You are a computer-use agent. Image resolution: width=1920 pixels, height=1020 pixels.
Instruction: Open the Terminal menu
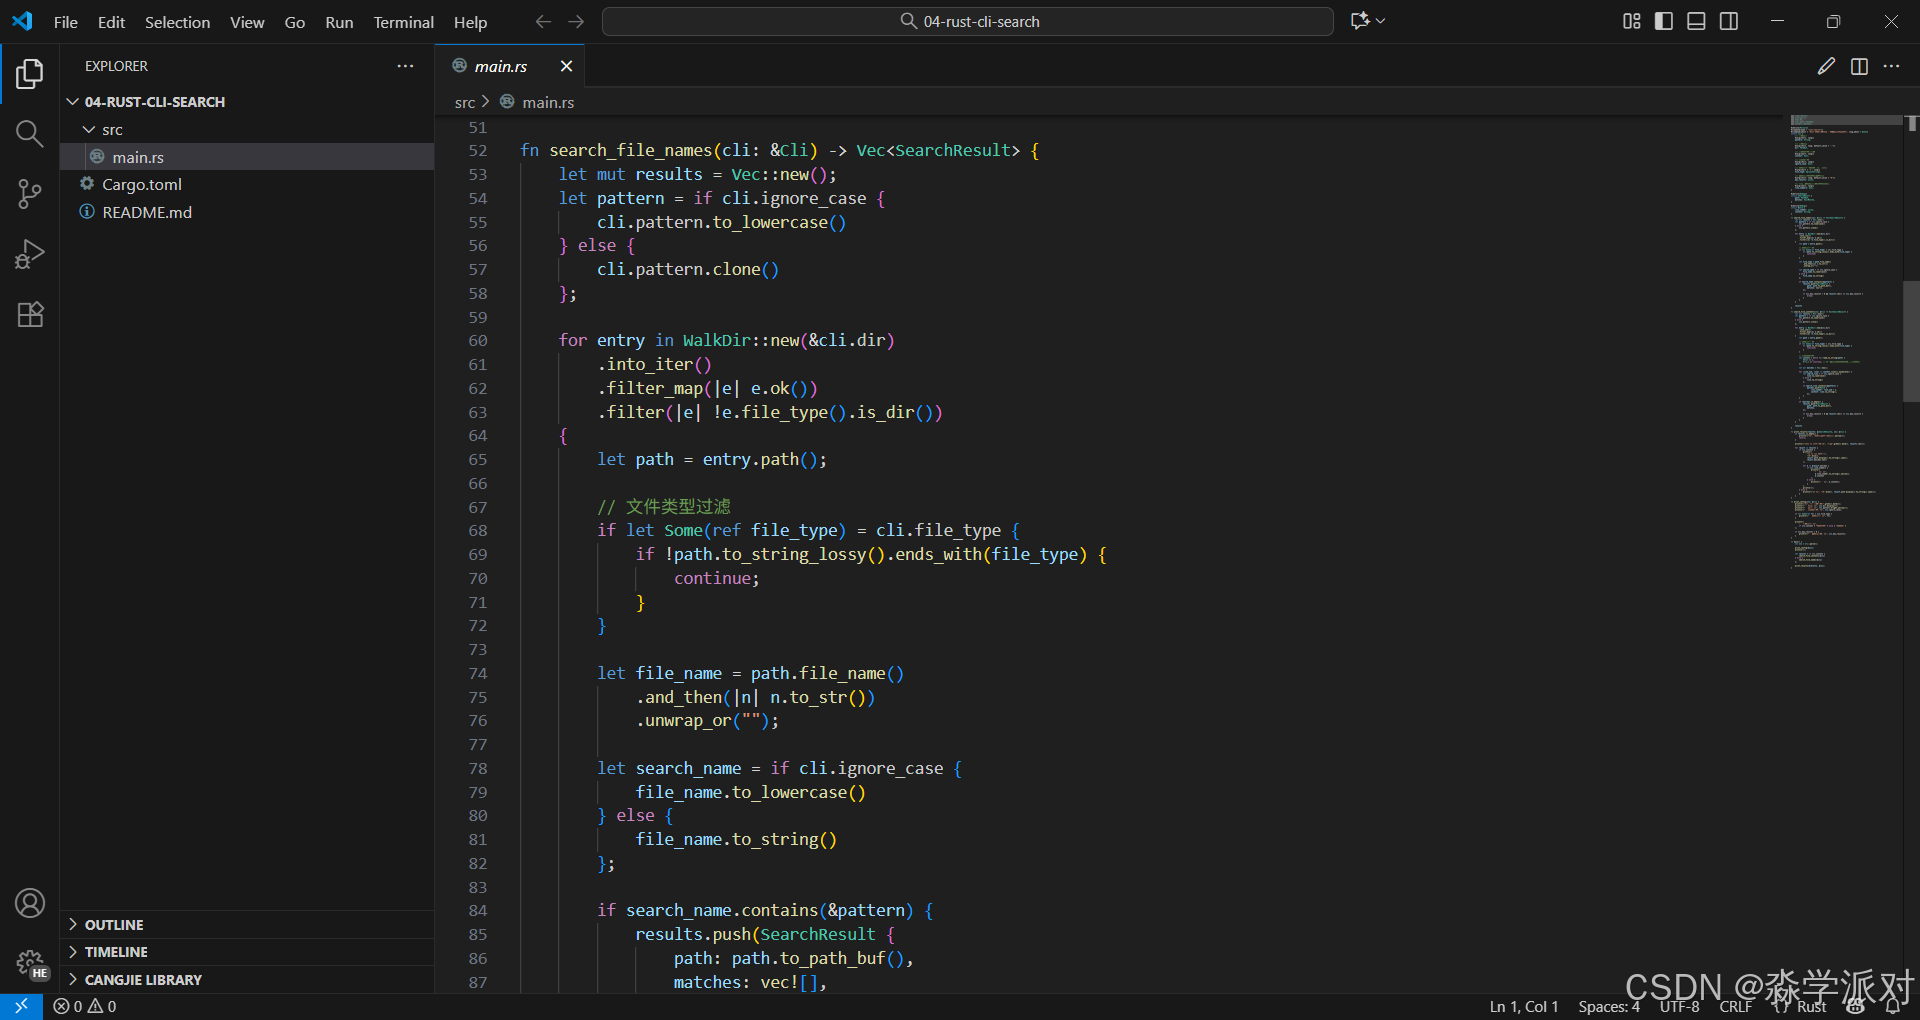(x=403, y=22)
